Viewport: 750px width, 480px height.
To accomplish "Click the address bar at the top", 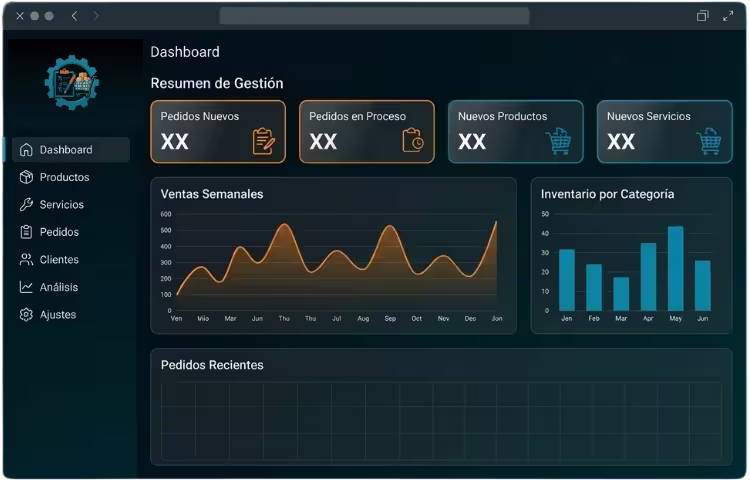I will click(x=375, y=16).
